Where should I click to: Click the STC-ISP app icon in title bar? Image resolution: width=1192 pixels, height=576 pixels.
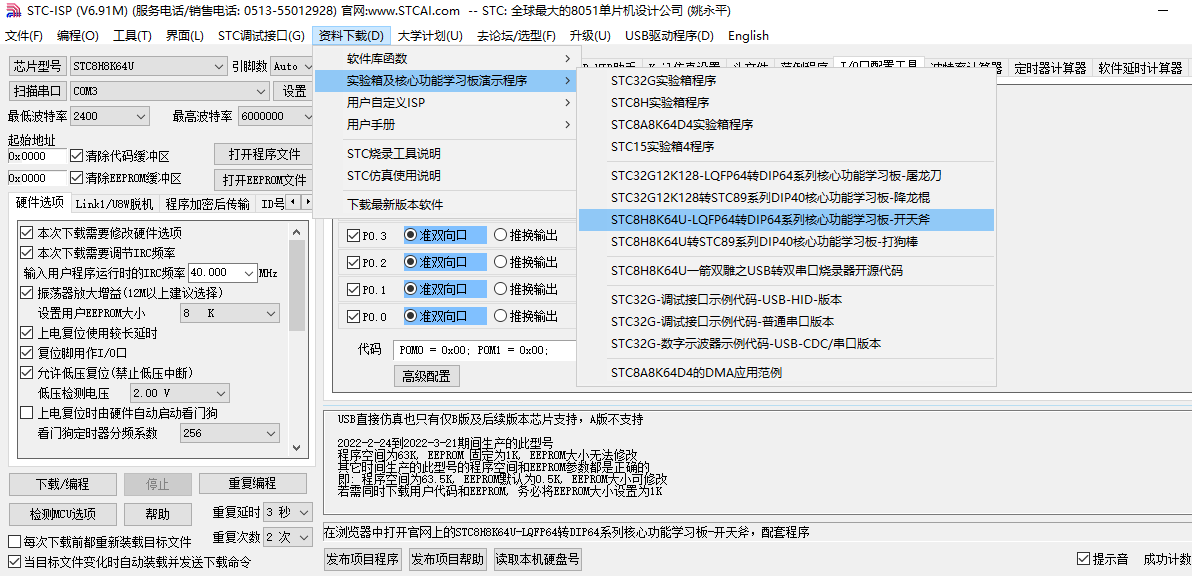click(x=13, y=11)
